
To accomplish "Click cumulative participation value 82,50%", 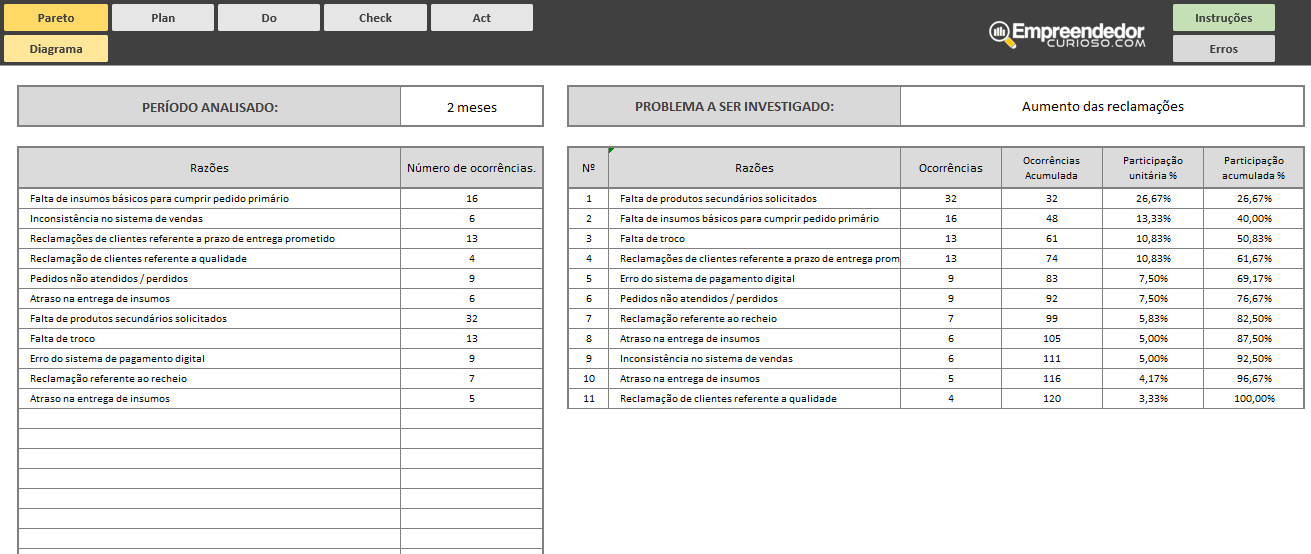I will [x=1254, y=318].
